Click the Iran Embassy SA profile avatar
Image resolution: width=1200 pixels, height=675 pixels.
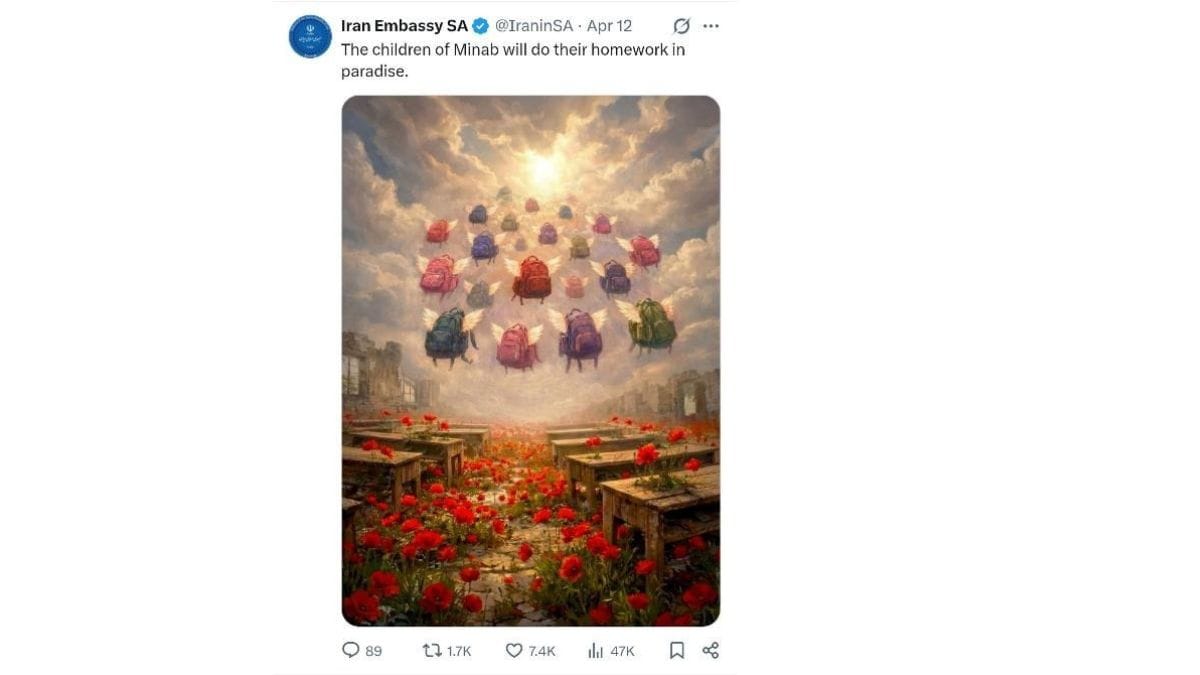[310, 37]
